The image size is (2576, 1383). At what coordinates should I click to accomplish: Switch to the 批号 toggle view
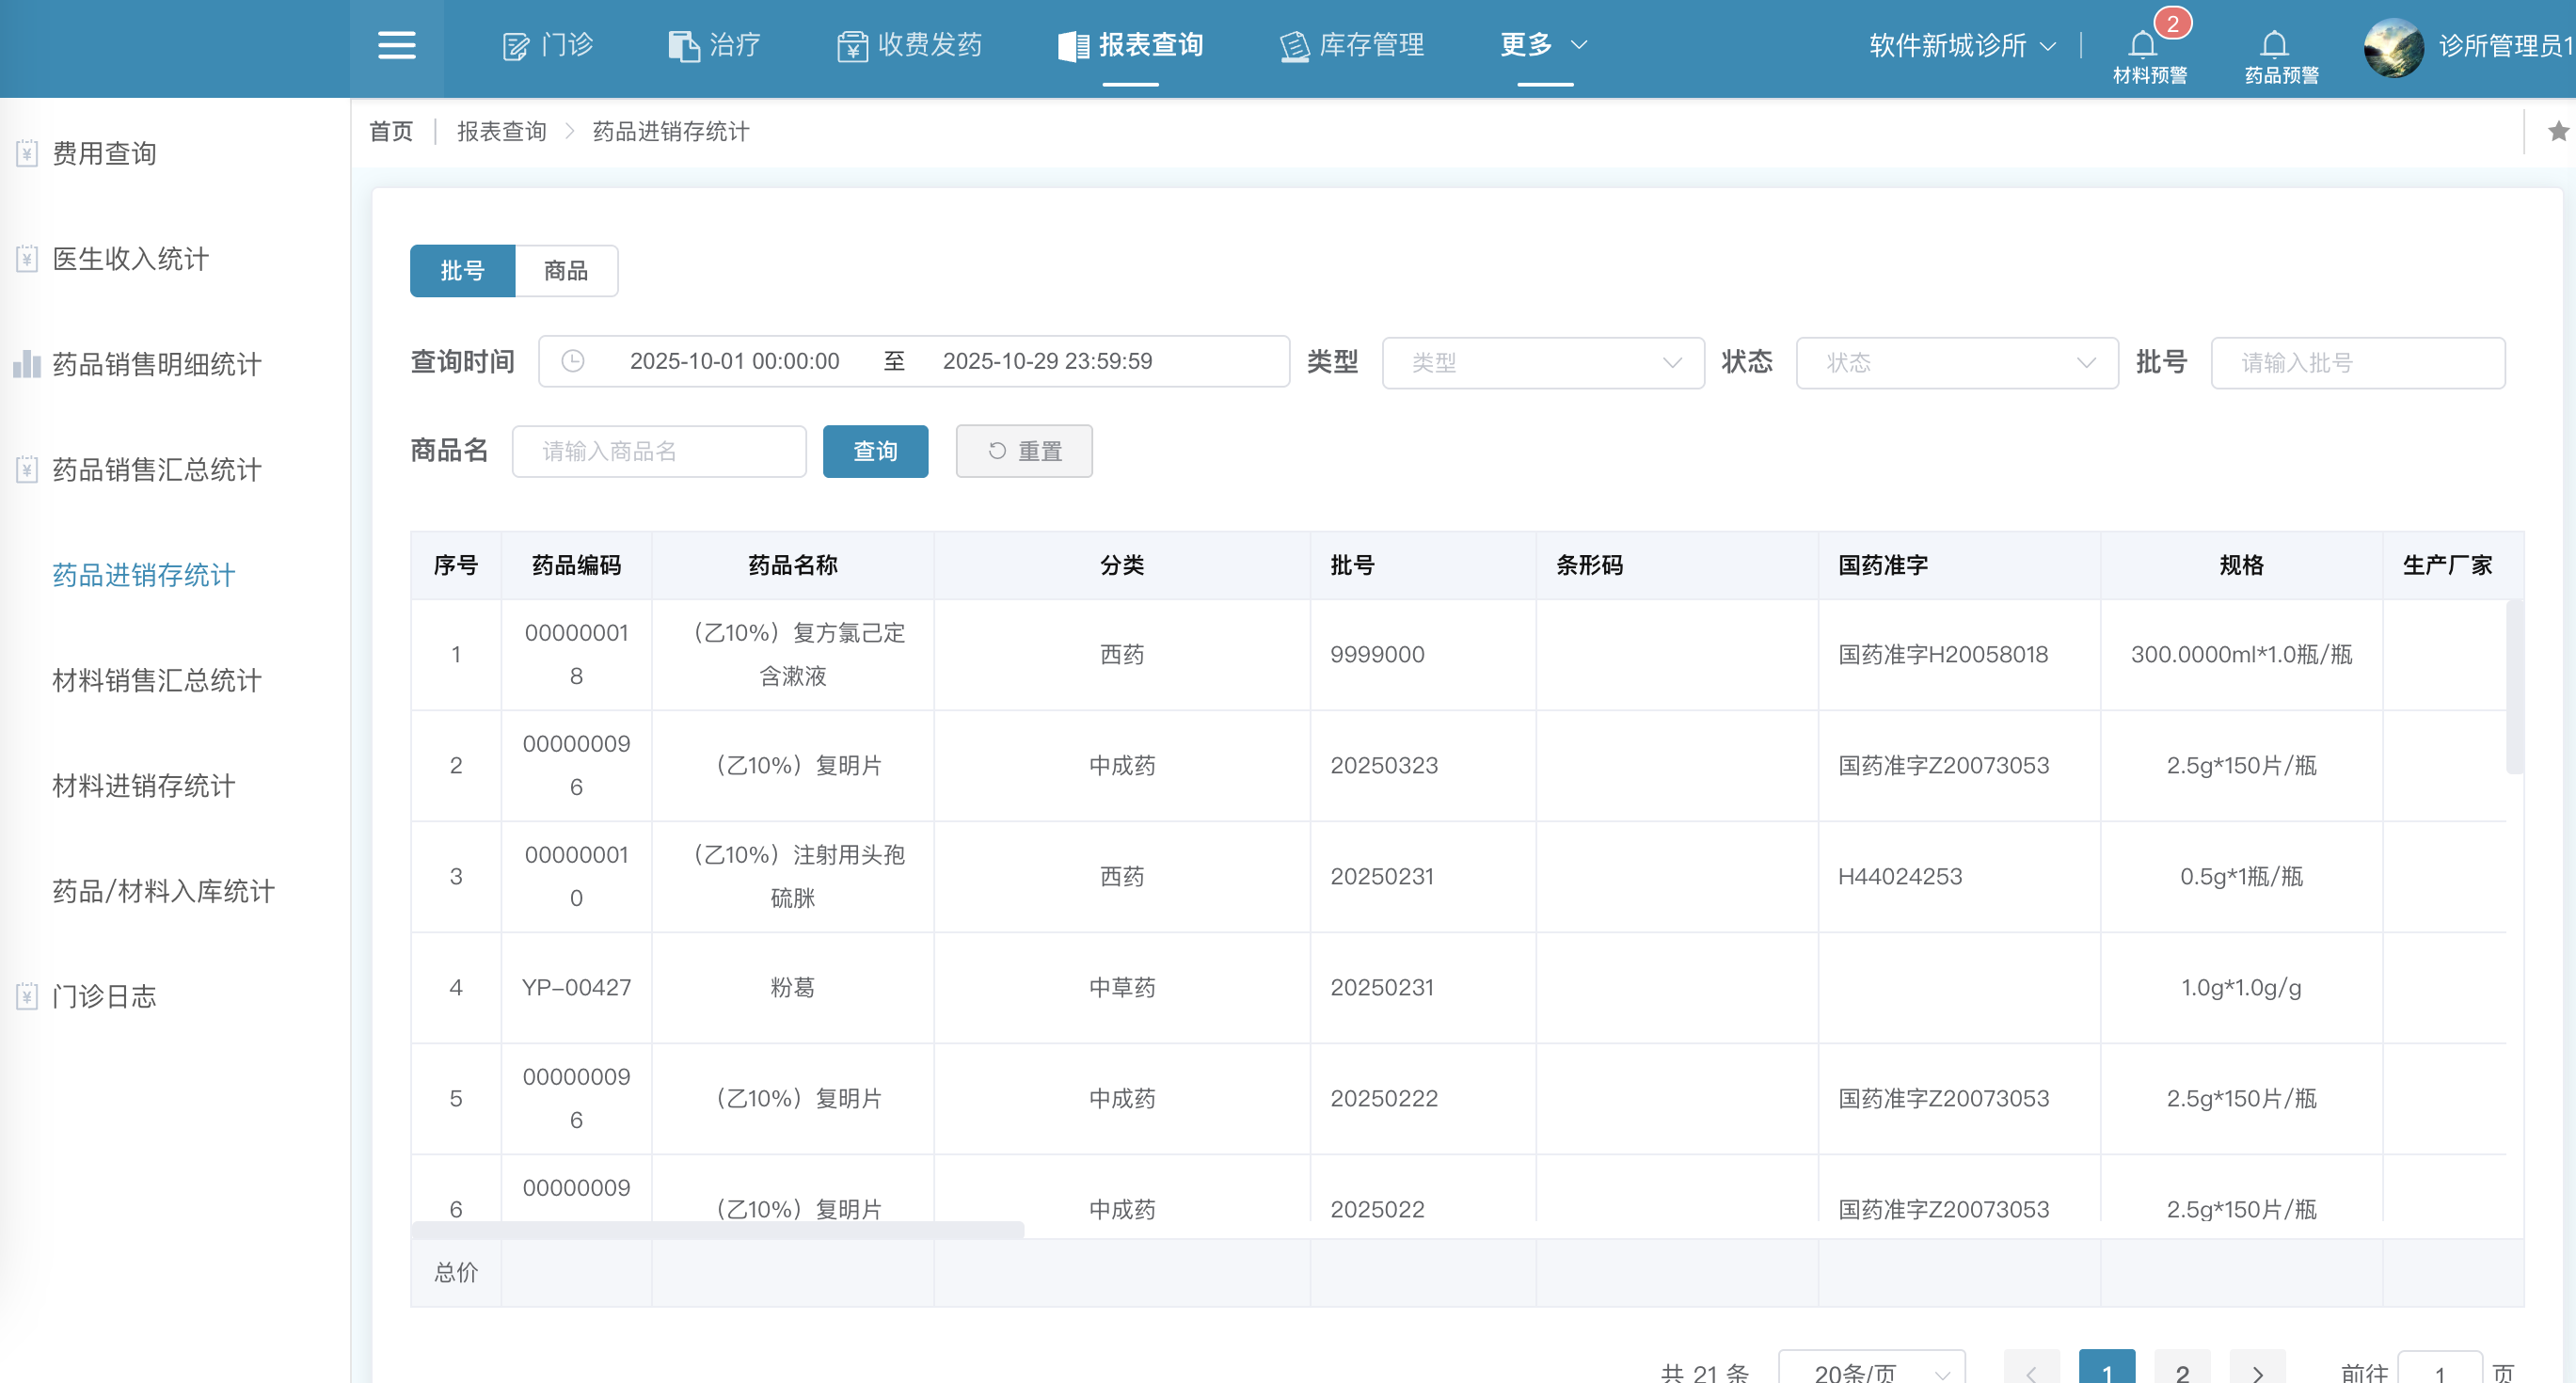point(462,271)
